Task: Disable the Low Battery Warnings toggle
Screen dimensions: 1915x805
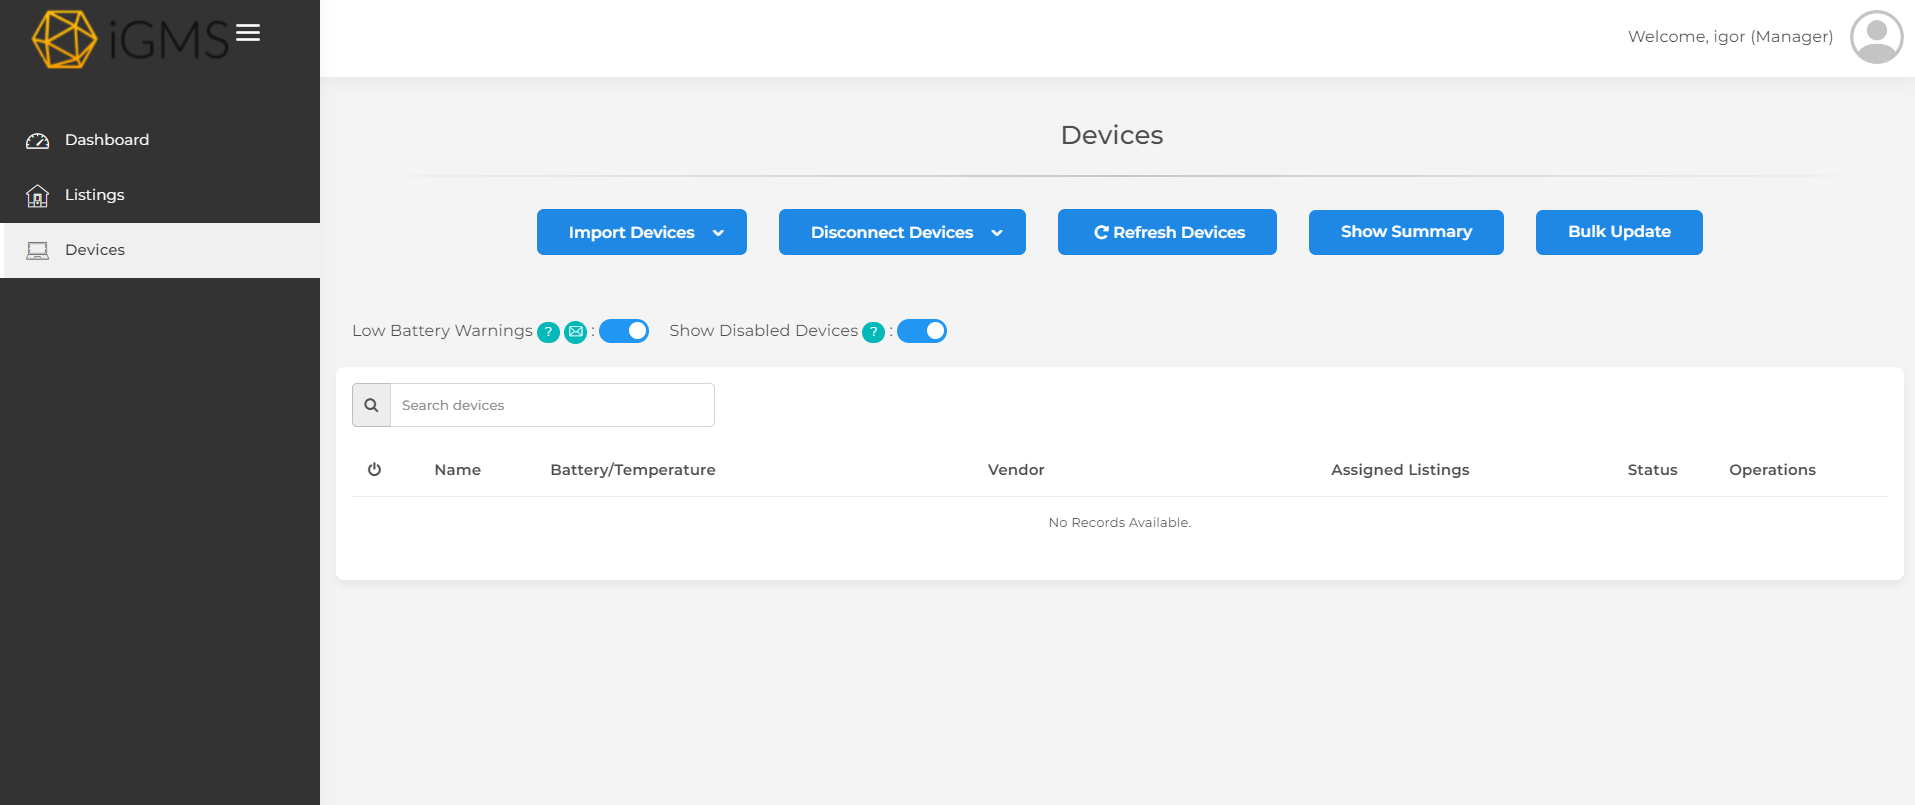Action: [x=624, y=331]
